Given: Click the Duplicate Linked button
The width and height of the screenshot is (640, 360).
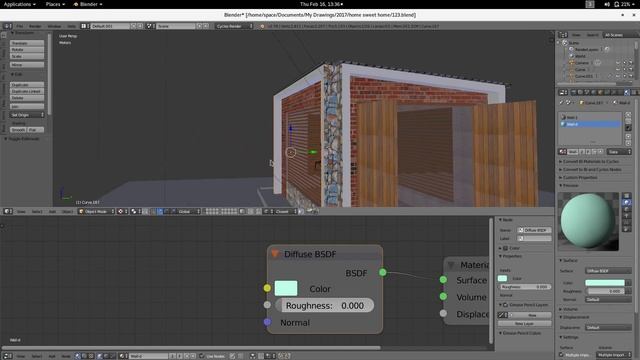Looking at the screenshot, I should coord(27,91).
